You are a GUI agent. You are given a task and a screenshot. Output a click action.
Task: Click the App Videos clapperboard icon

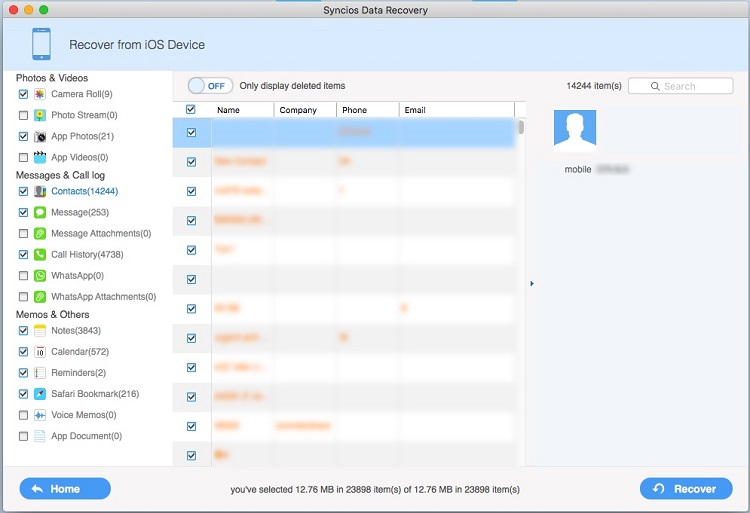click(40, 157)
